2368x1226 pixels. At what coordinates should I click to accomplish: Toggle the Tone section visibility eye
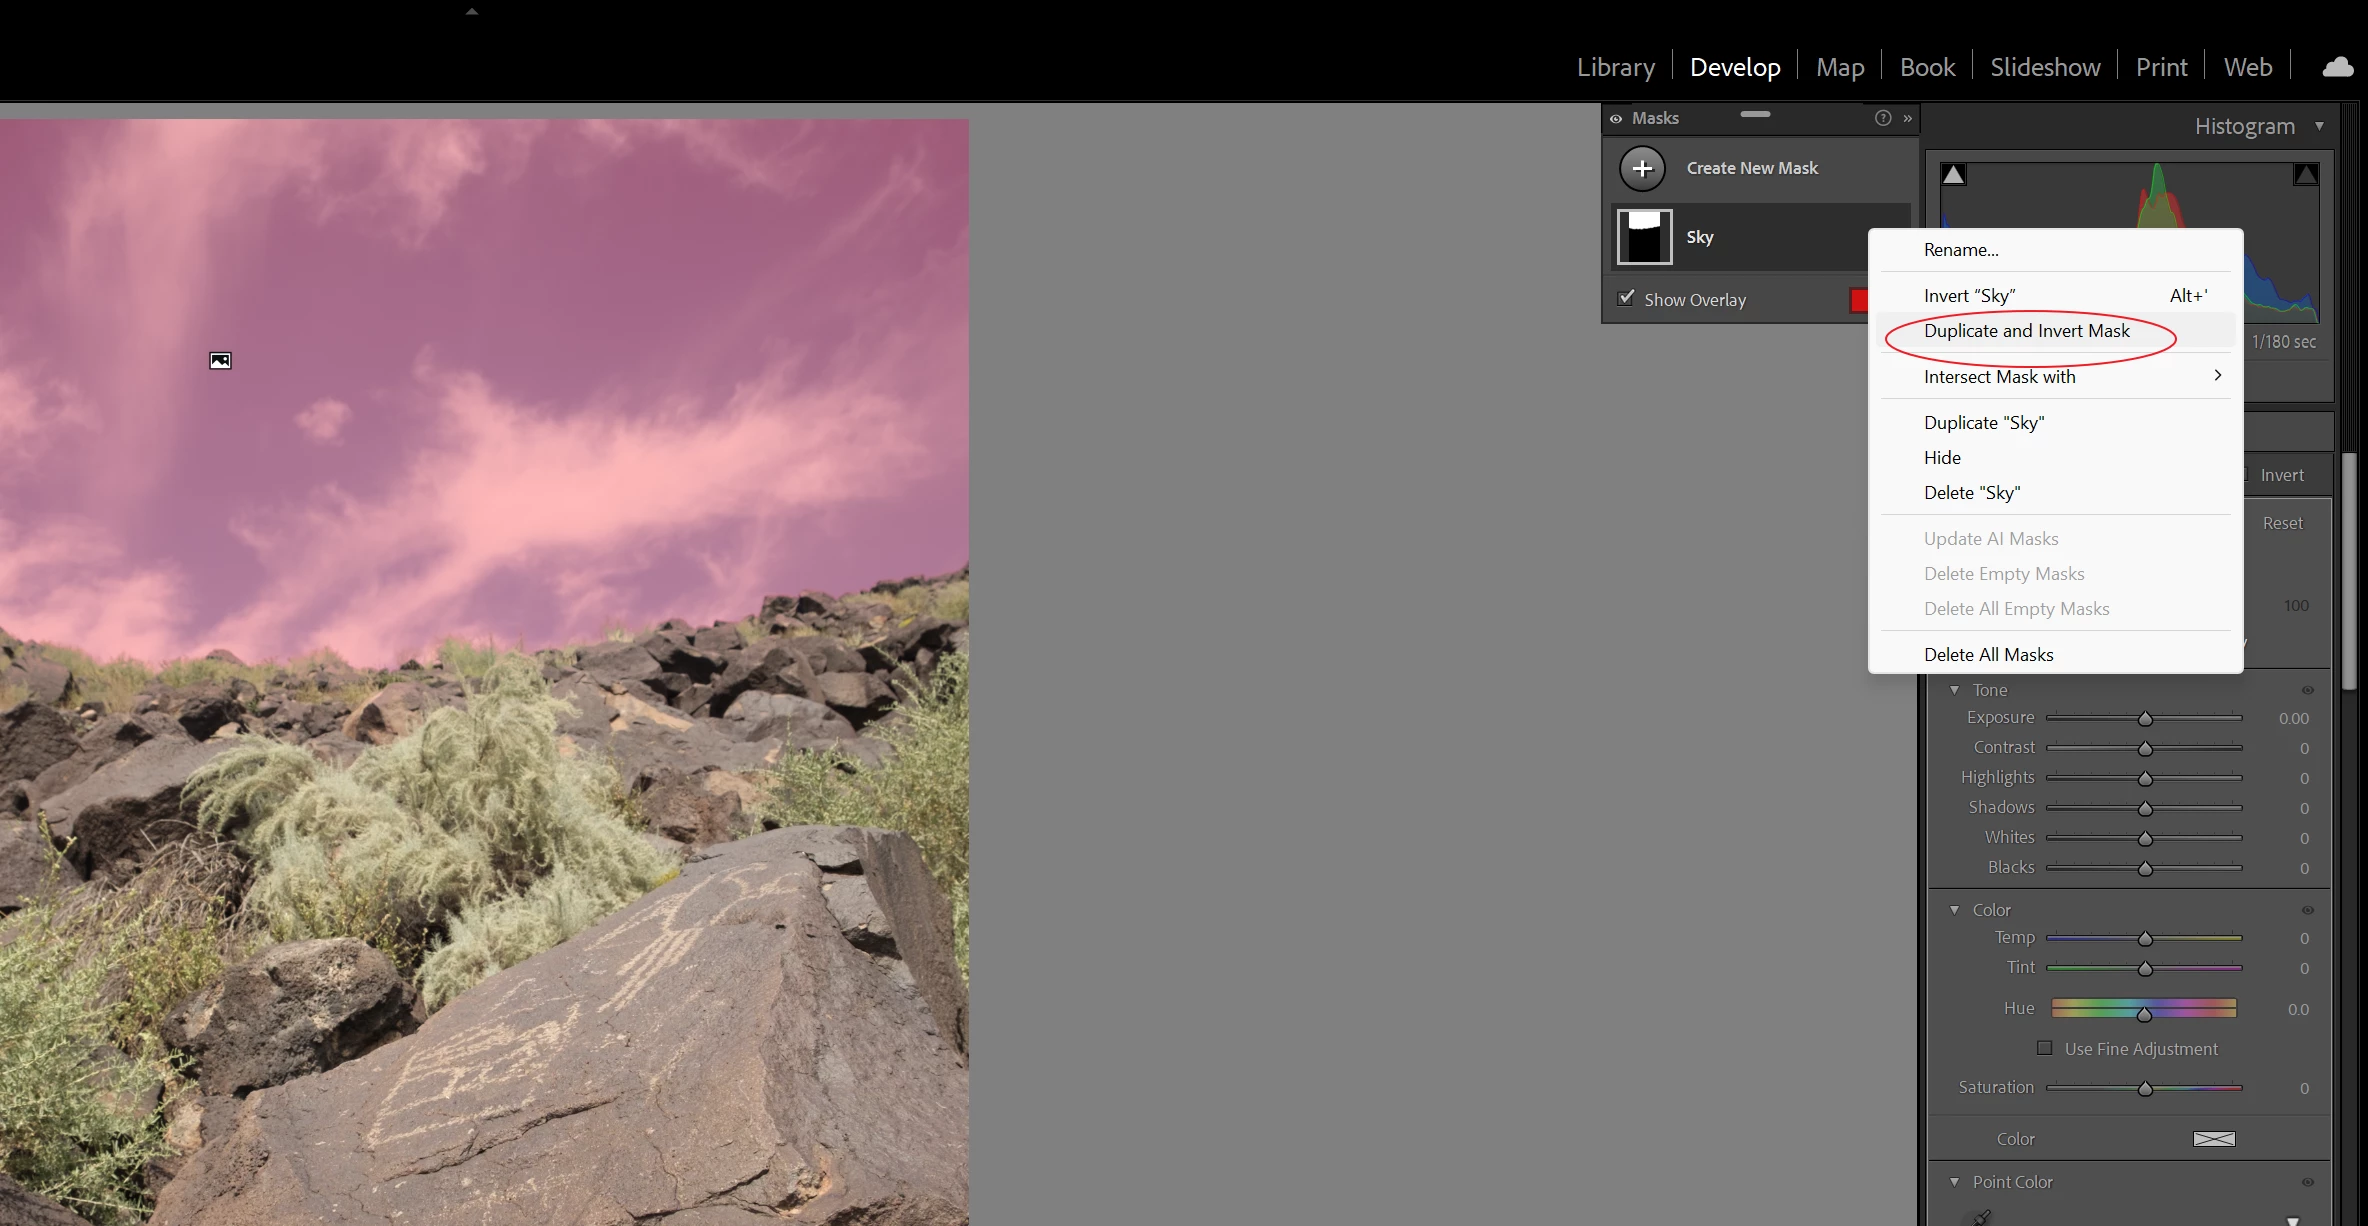coord(2308,690)
